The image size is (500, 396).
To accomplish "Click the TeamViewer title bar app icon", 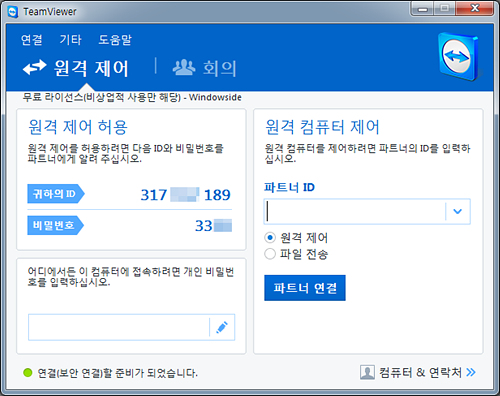I will coord(13,12).
